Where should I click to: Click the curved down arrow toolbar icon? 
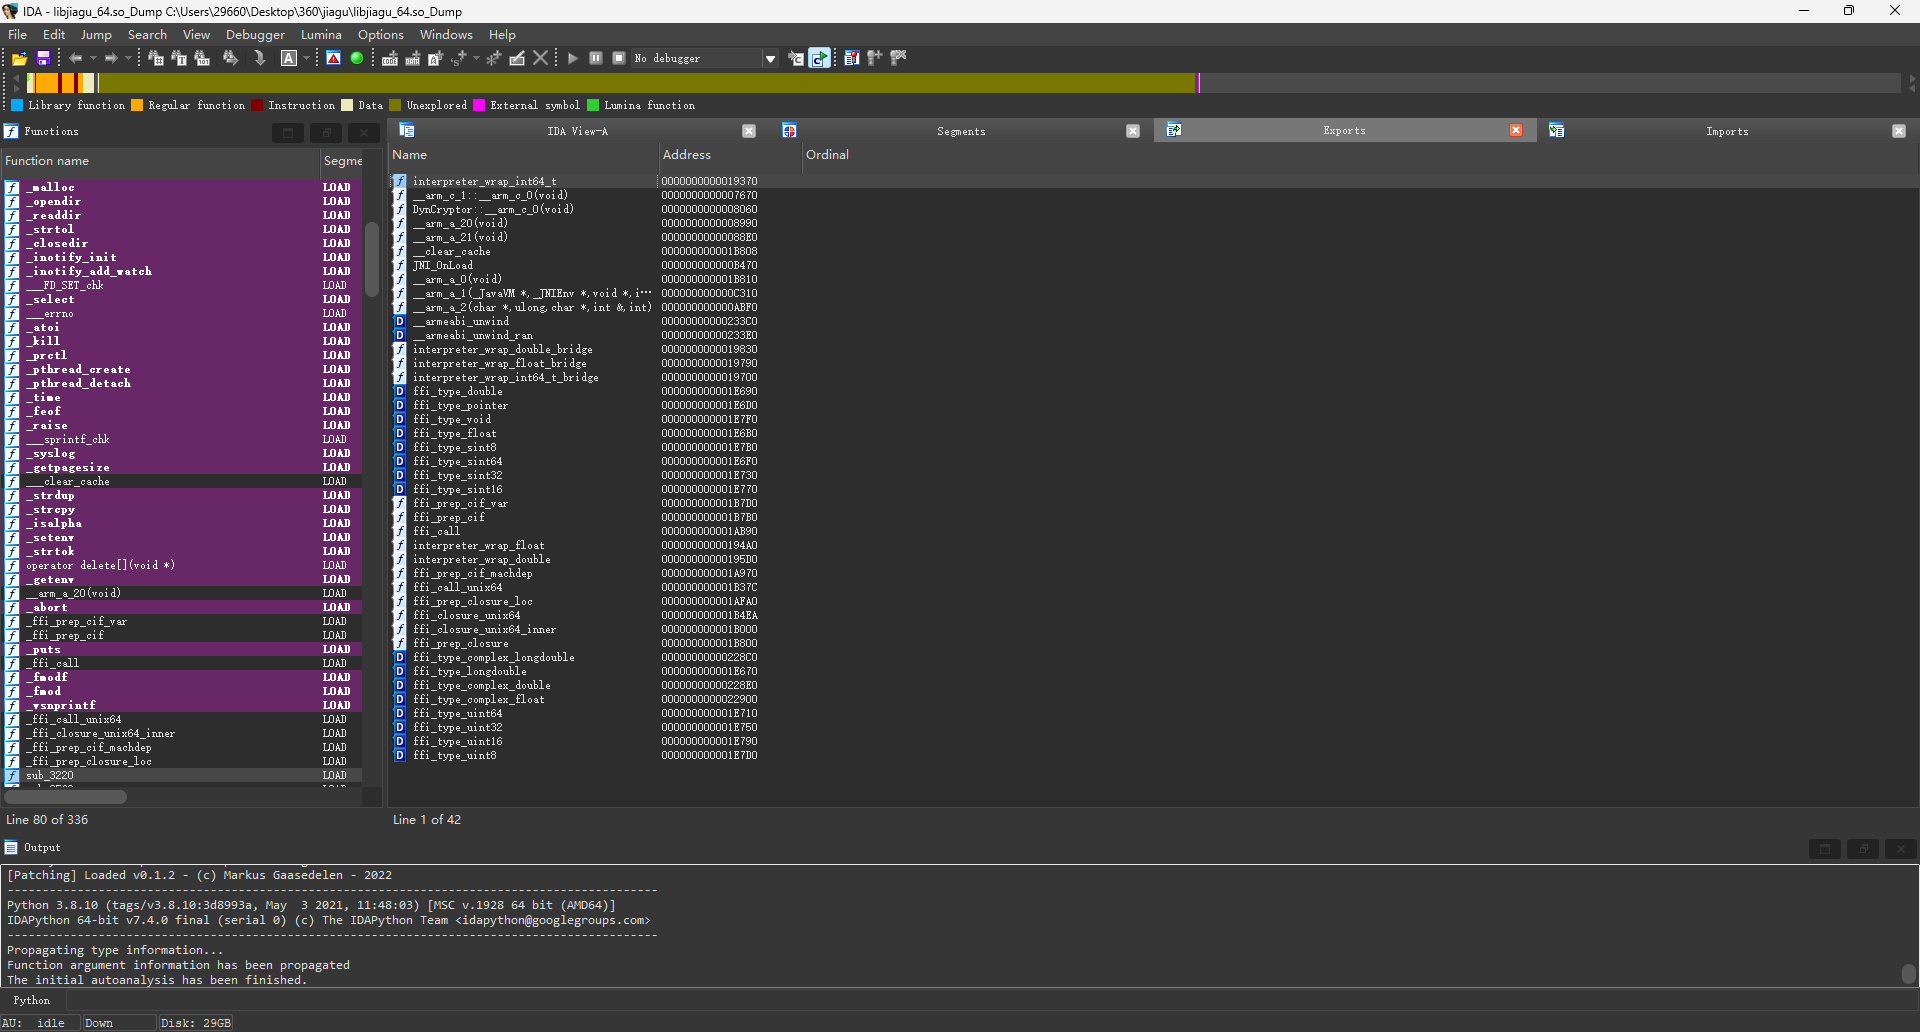pyautogui.click(x=260, y=59)
